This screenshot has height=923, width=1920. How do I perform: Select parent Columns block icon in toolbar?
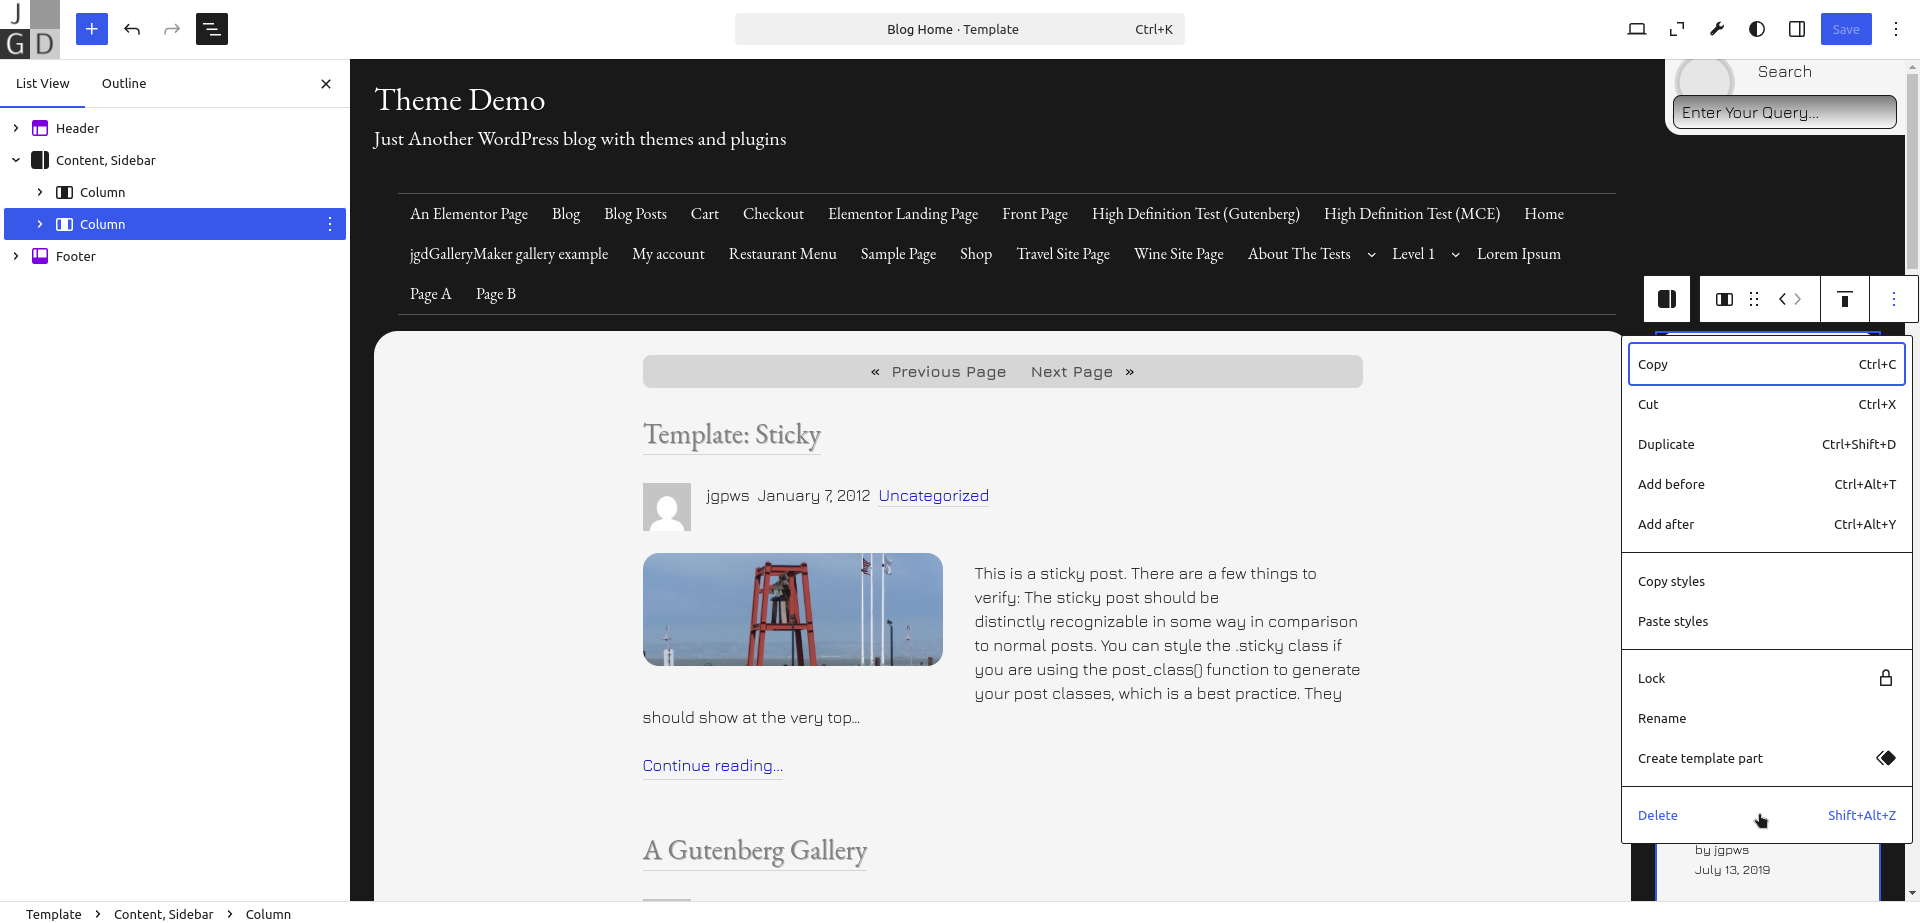click(x=1667, y=299)
